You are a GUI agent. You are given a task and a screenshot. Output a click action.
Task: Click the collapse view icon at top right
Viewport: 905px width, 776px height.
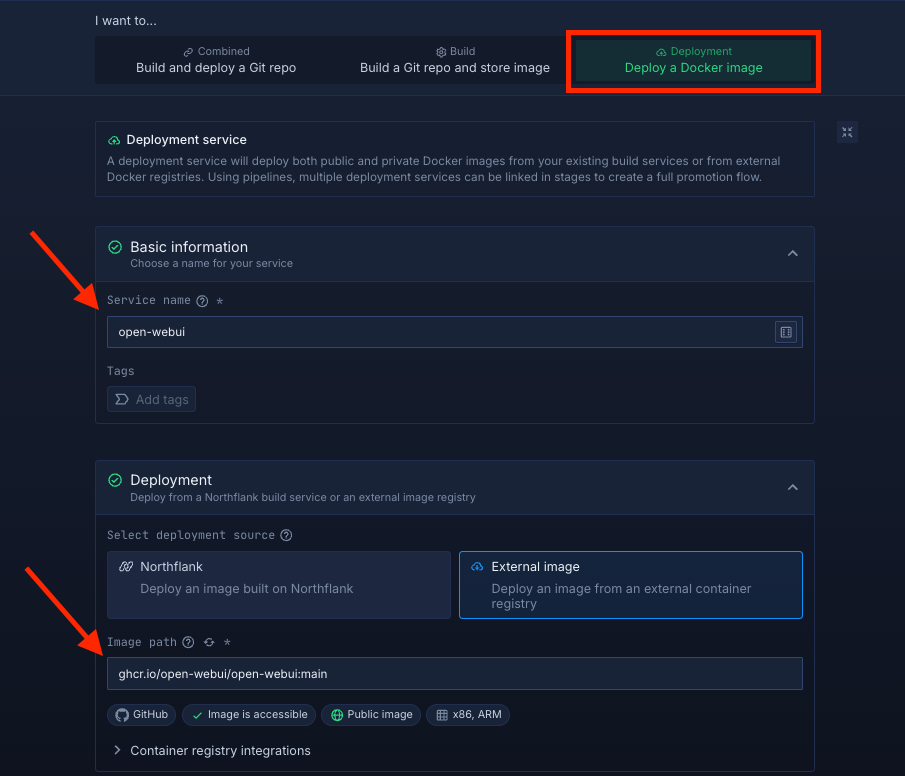(x=847, y=132)
